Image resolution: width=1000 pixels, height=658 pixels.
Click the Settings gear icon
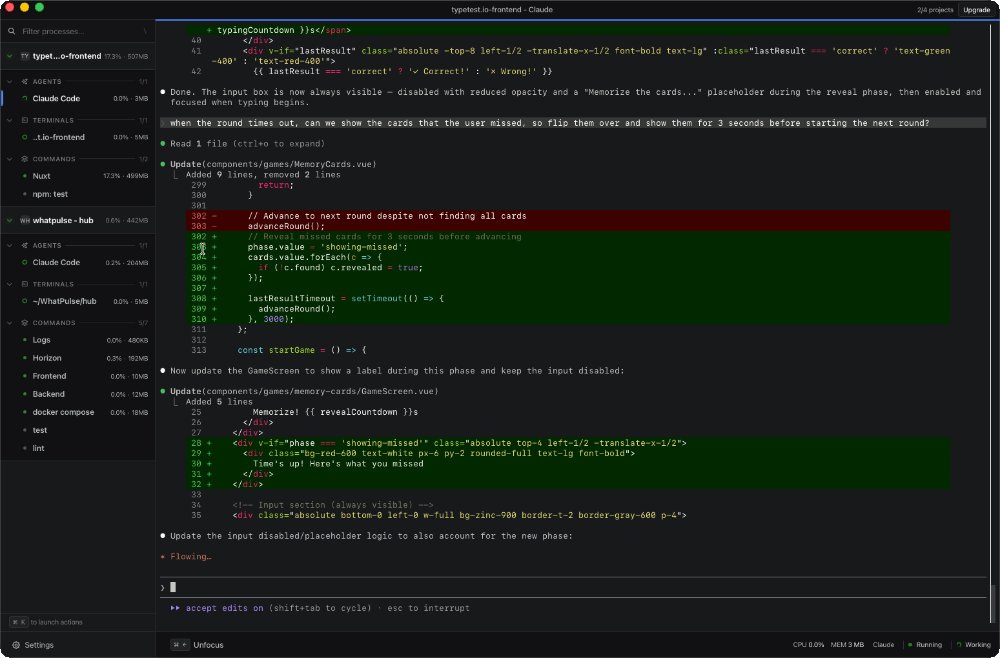pyautogui.click(x=16, y=645)
